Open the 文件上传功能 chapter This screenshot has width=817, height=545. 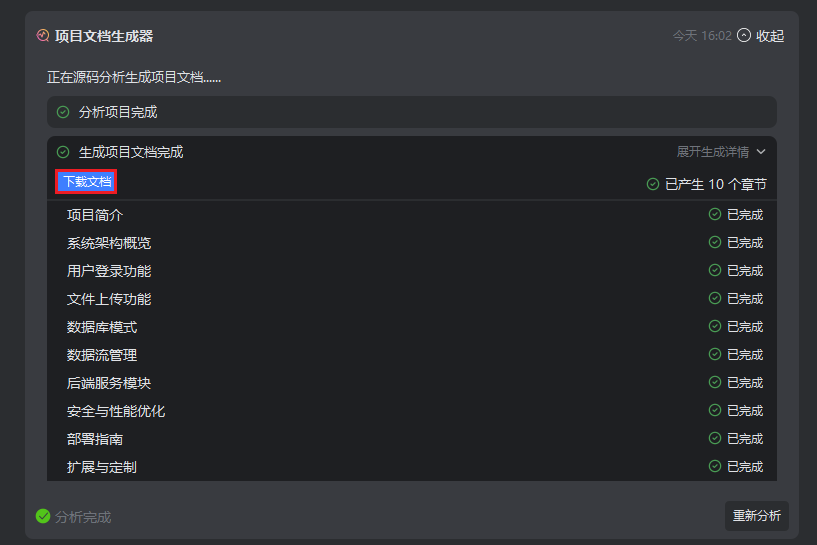109,299
